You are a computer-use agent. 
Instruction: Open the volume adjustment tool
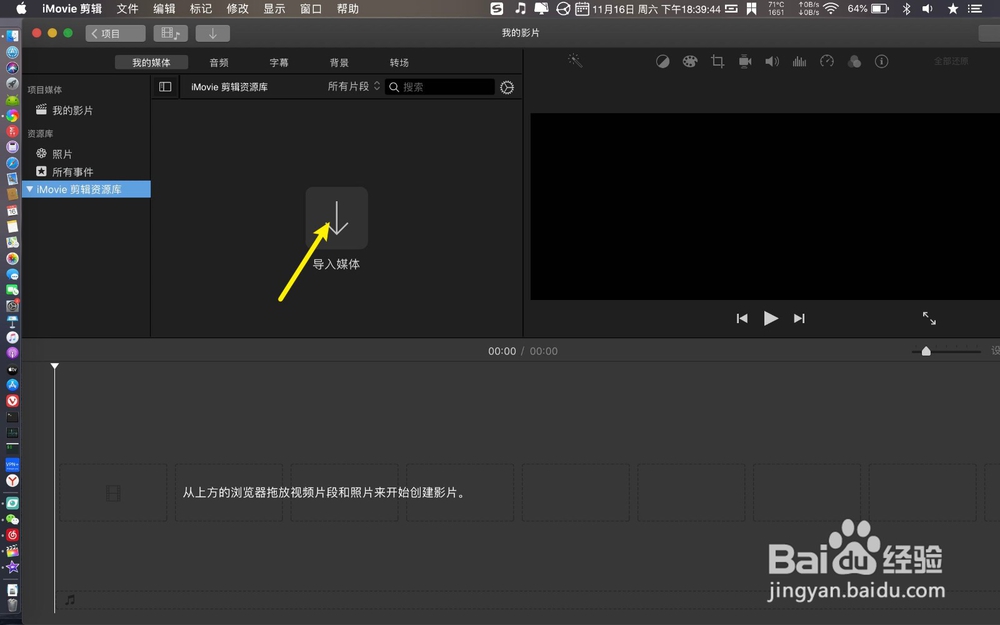point(772,61)
